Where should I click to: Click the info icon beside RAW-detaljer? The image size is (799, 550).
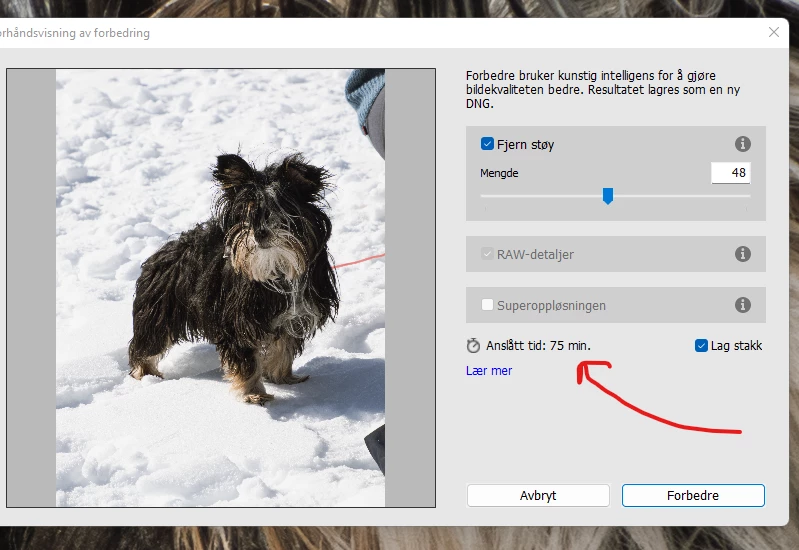[x=742, y=254]
